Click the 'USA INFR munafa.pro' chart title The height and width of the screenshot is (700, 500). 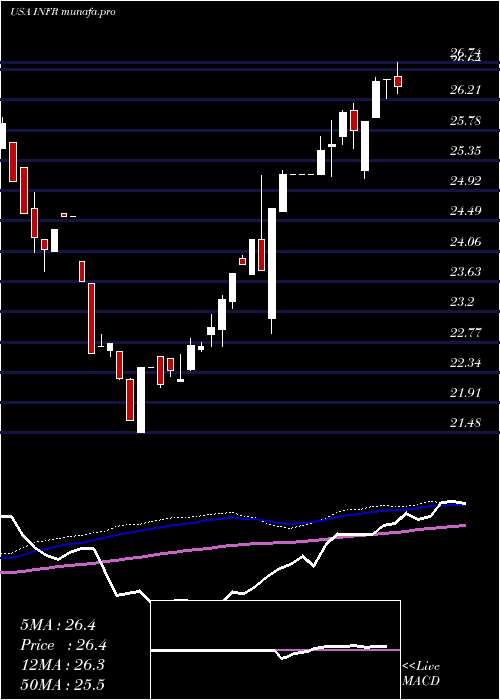pos(63,12)
